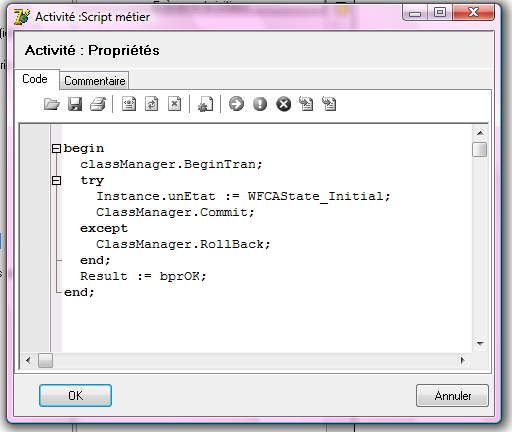
Task: Click the vertical scrollbar down arrow
Action: [x=480, y=344]
